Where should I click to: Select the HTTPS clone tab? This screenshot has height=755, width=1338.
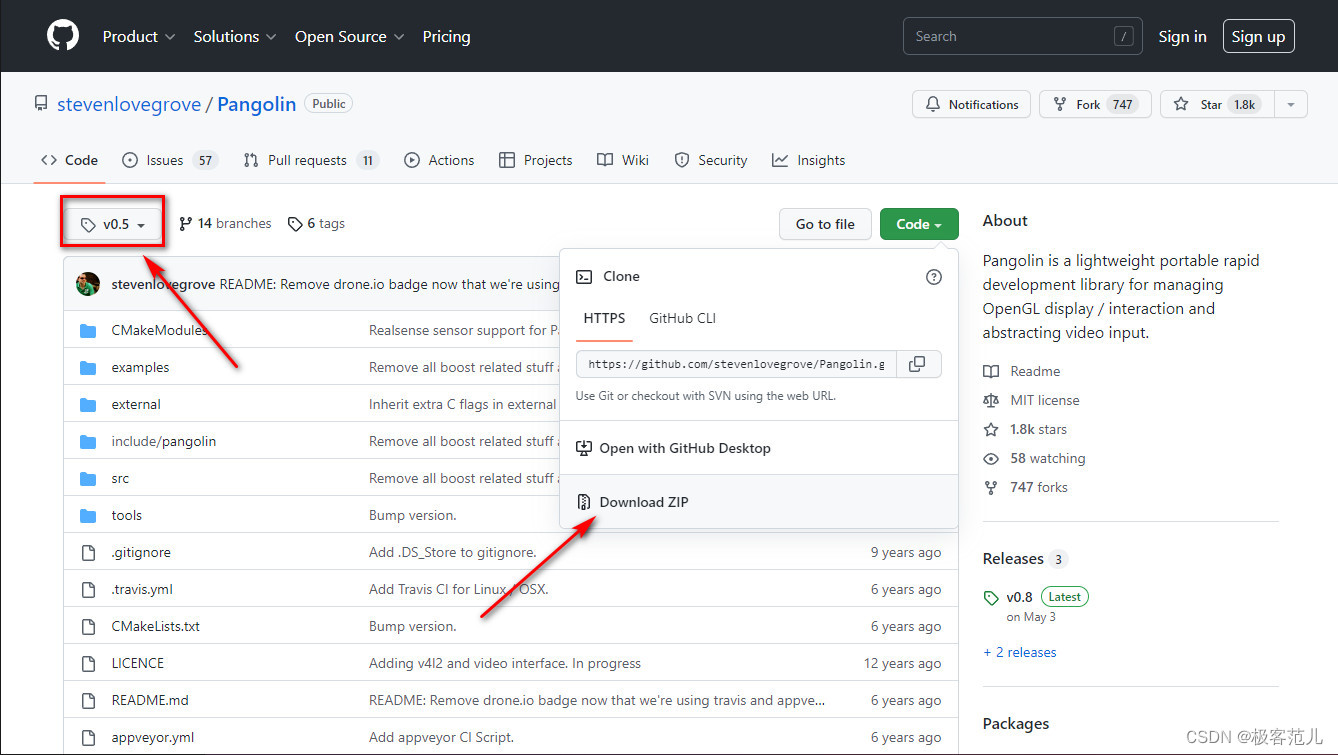[604, 318]
